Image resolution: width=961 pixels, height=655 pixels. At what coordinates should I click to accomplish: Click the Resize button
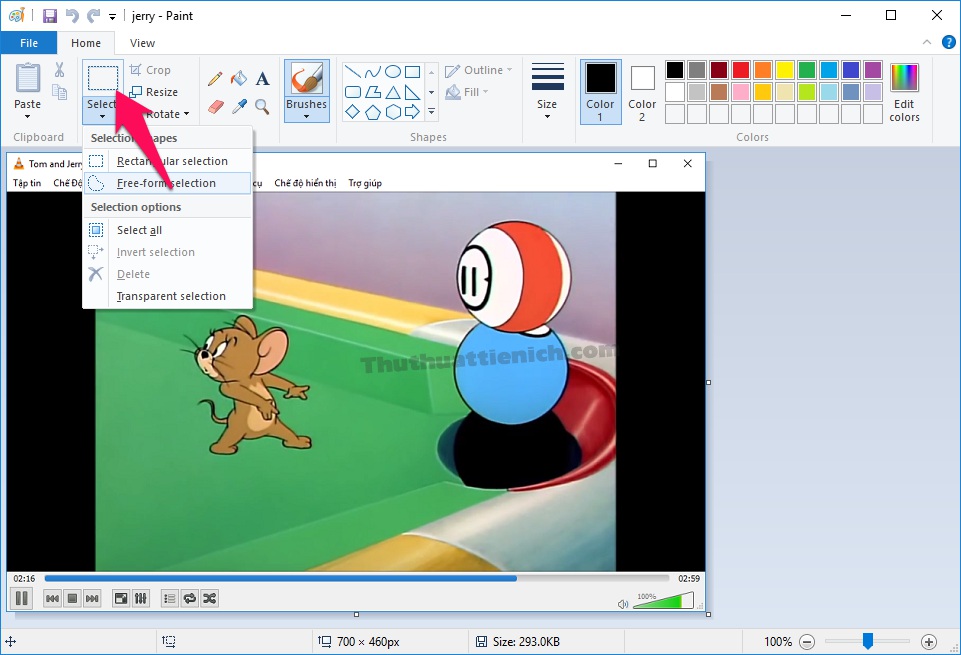tap(154, 92)
